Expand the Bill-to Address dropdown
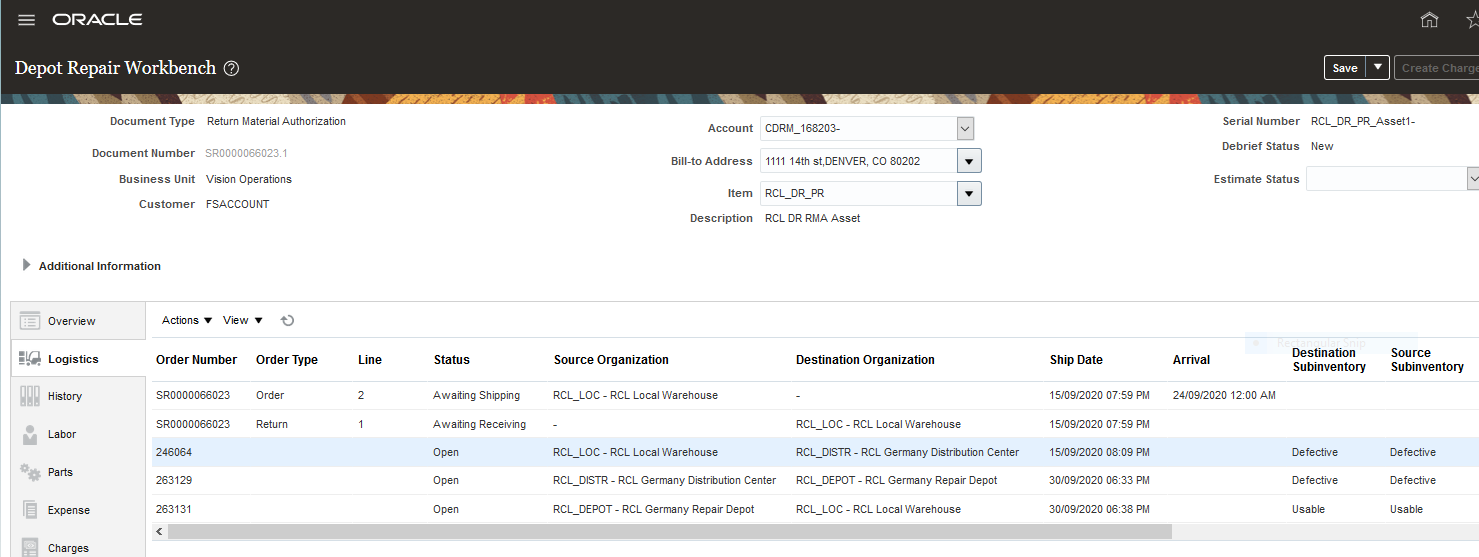Viewport: 1479px width, 557px height. [x=969, y=161]
